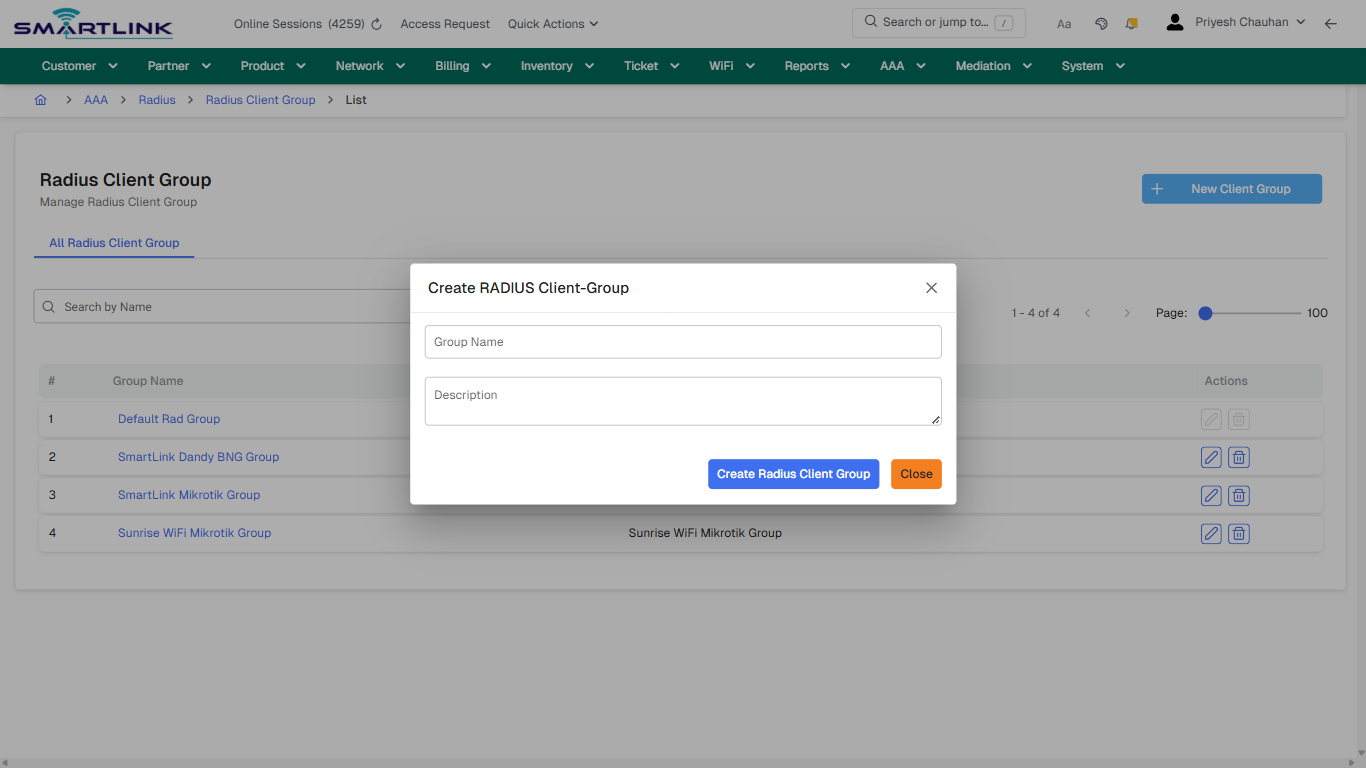Click the font size Aa icon
This screenshot has width=1366, height=768.
point(1064,23)
